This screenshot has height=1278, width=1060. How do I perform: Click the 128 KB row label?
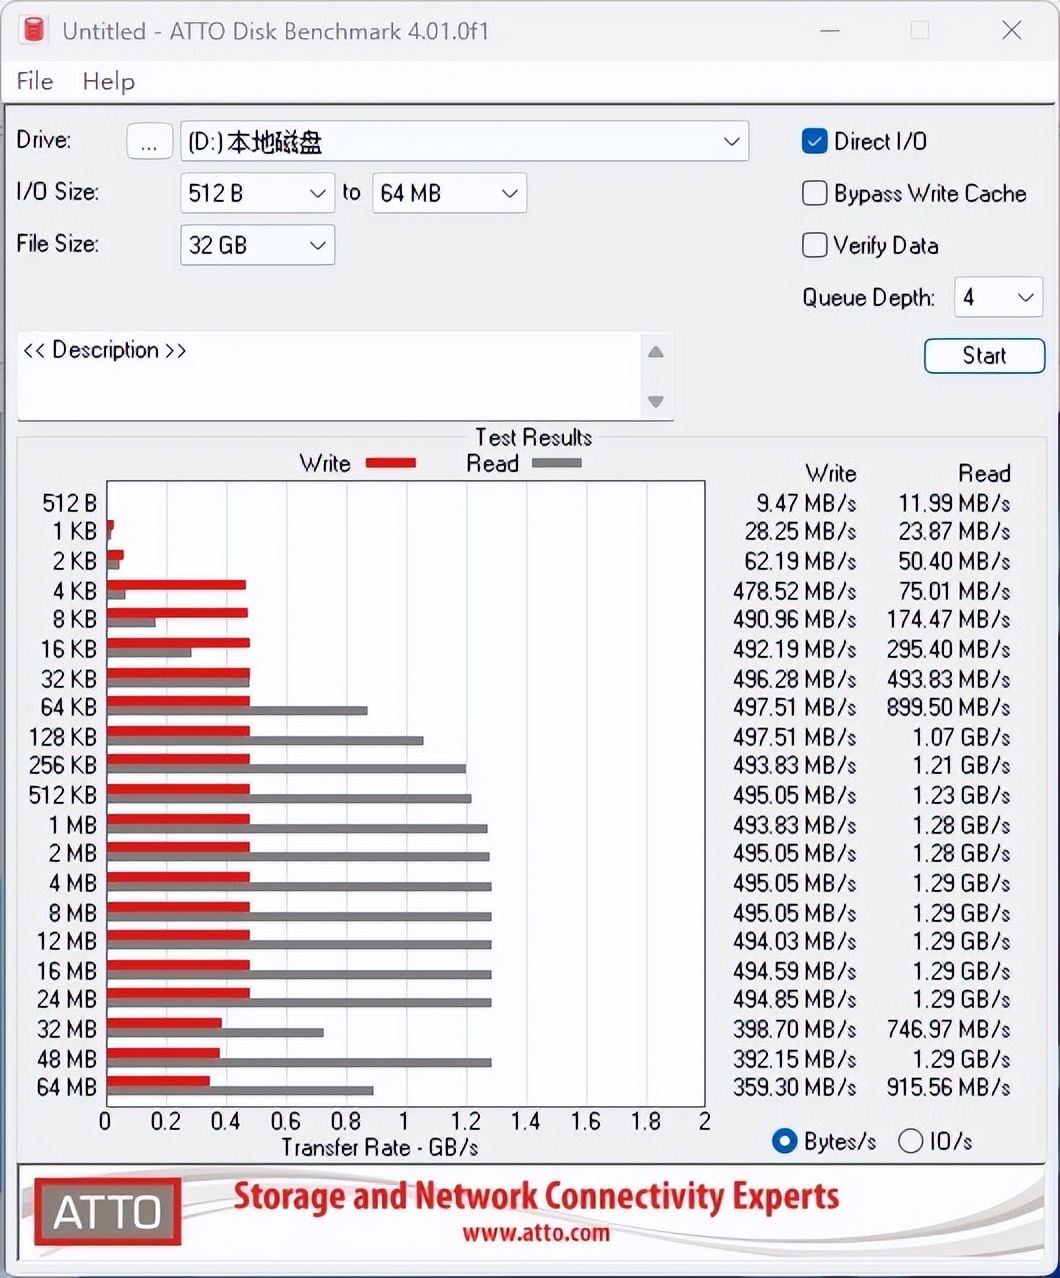(x=63, y=737)
